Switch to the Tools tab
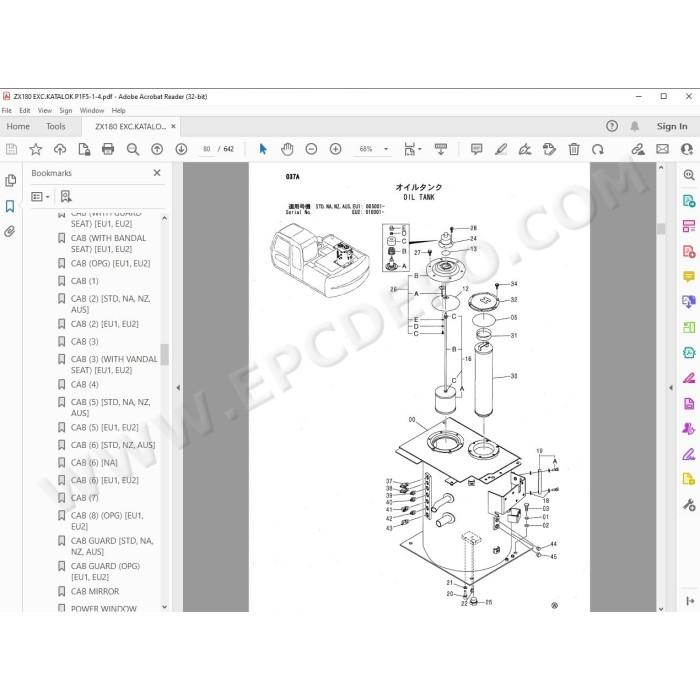 coord(56,126)
